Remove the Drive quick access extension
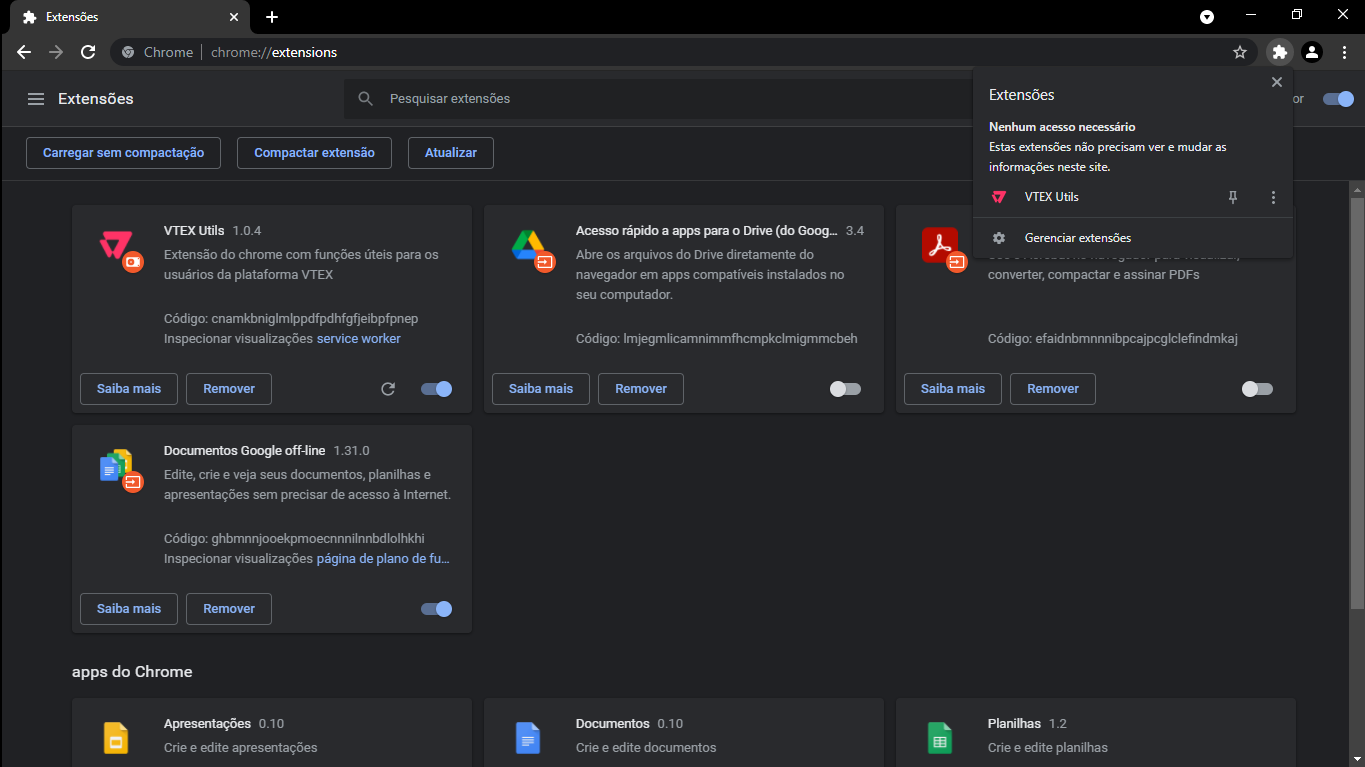This screenshot has width=1365, height=767. point(641,389)
